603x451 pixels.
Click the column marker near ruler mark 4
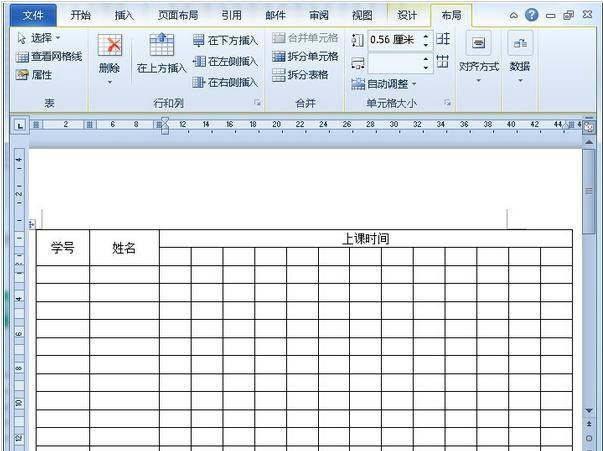click(89, 125)
